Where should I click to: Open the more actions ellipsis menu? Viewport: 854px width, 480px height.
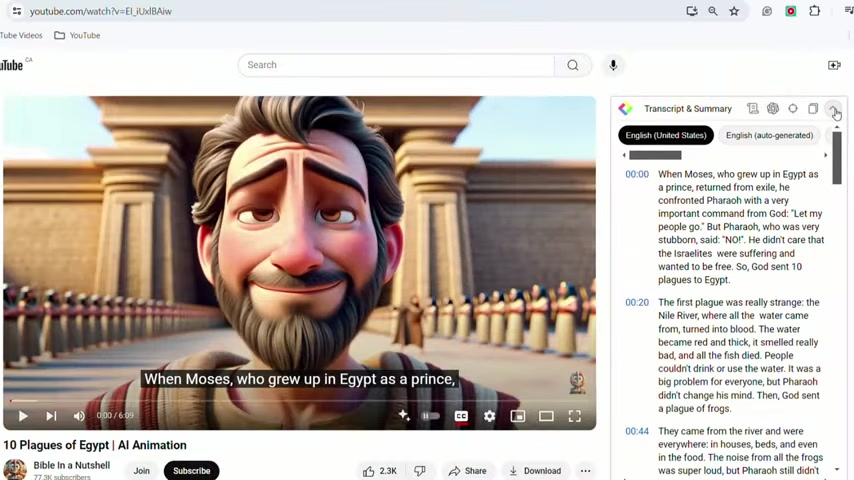pyautogui.click(x=585, y=471)
